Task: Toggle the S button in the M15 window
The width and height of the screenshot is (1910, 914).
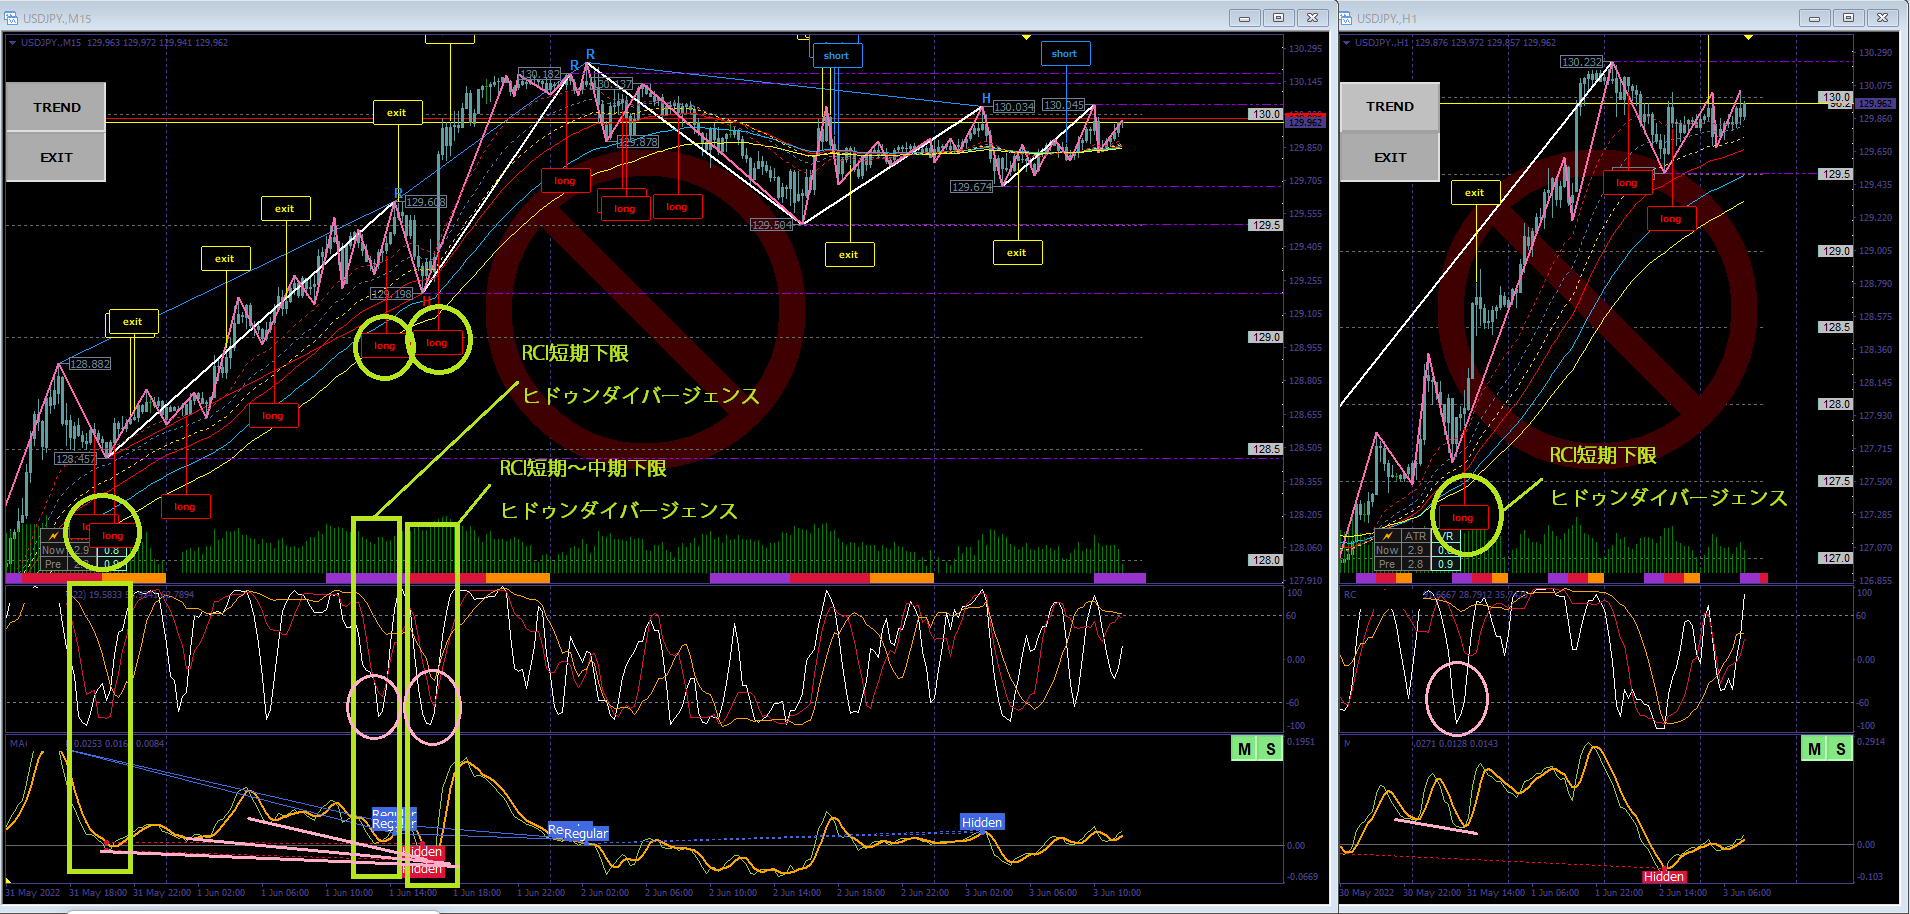Action: click(x=1270, y=749)
